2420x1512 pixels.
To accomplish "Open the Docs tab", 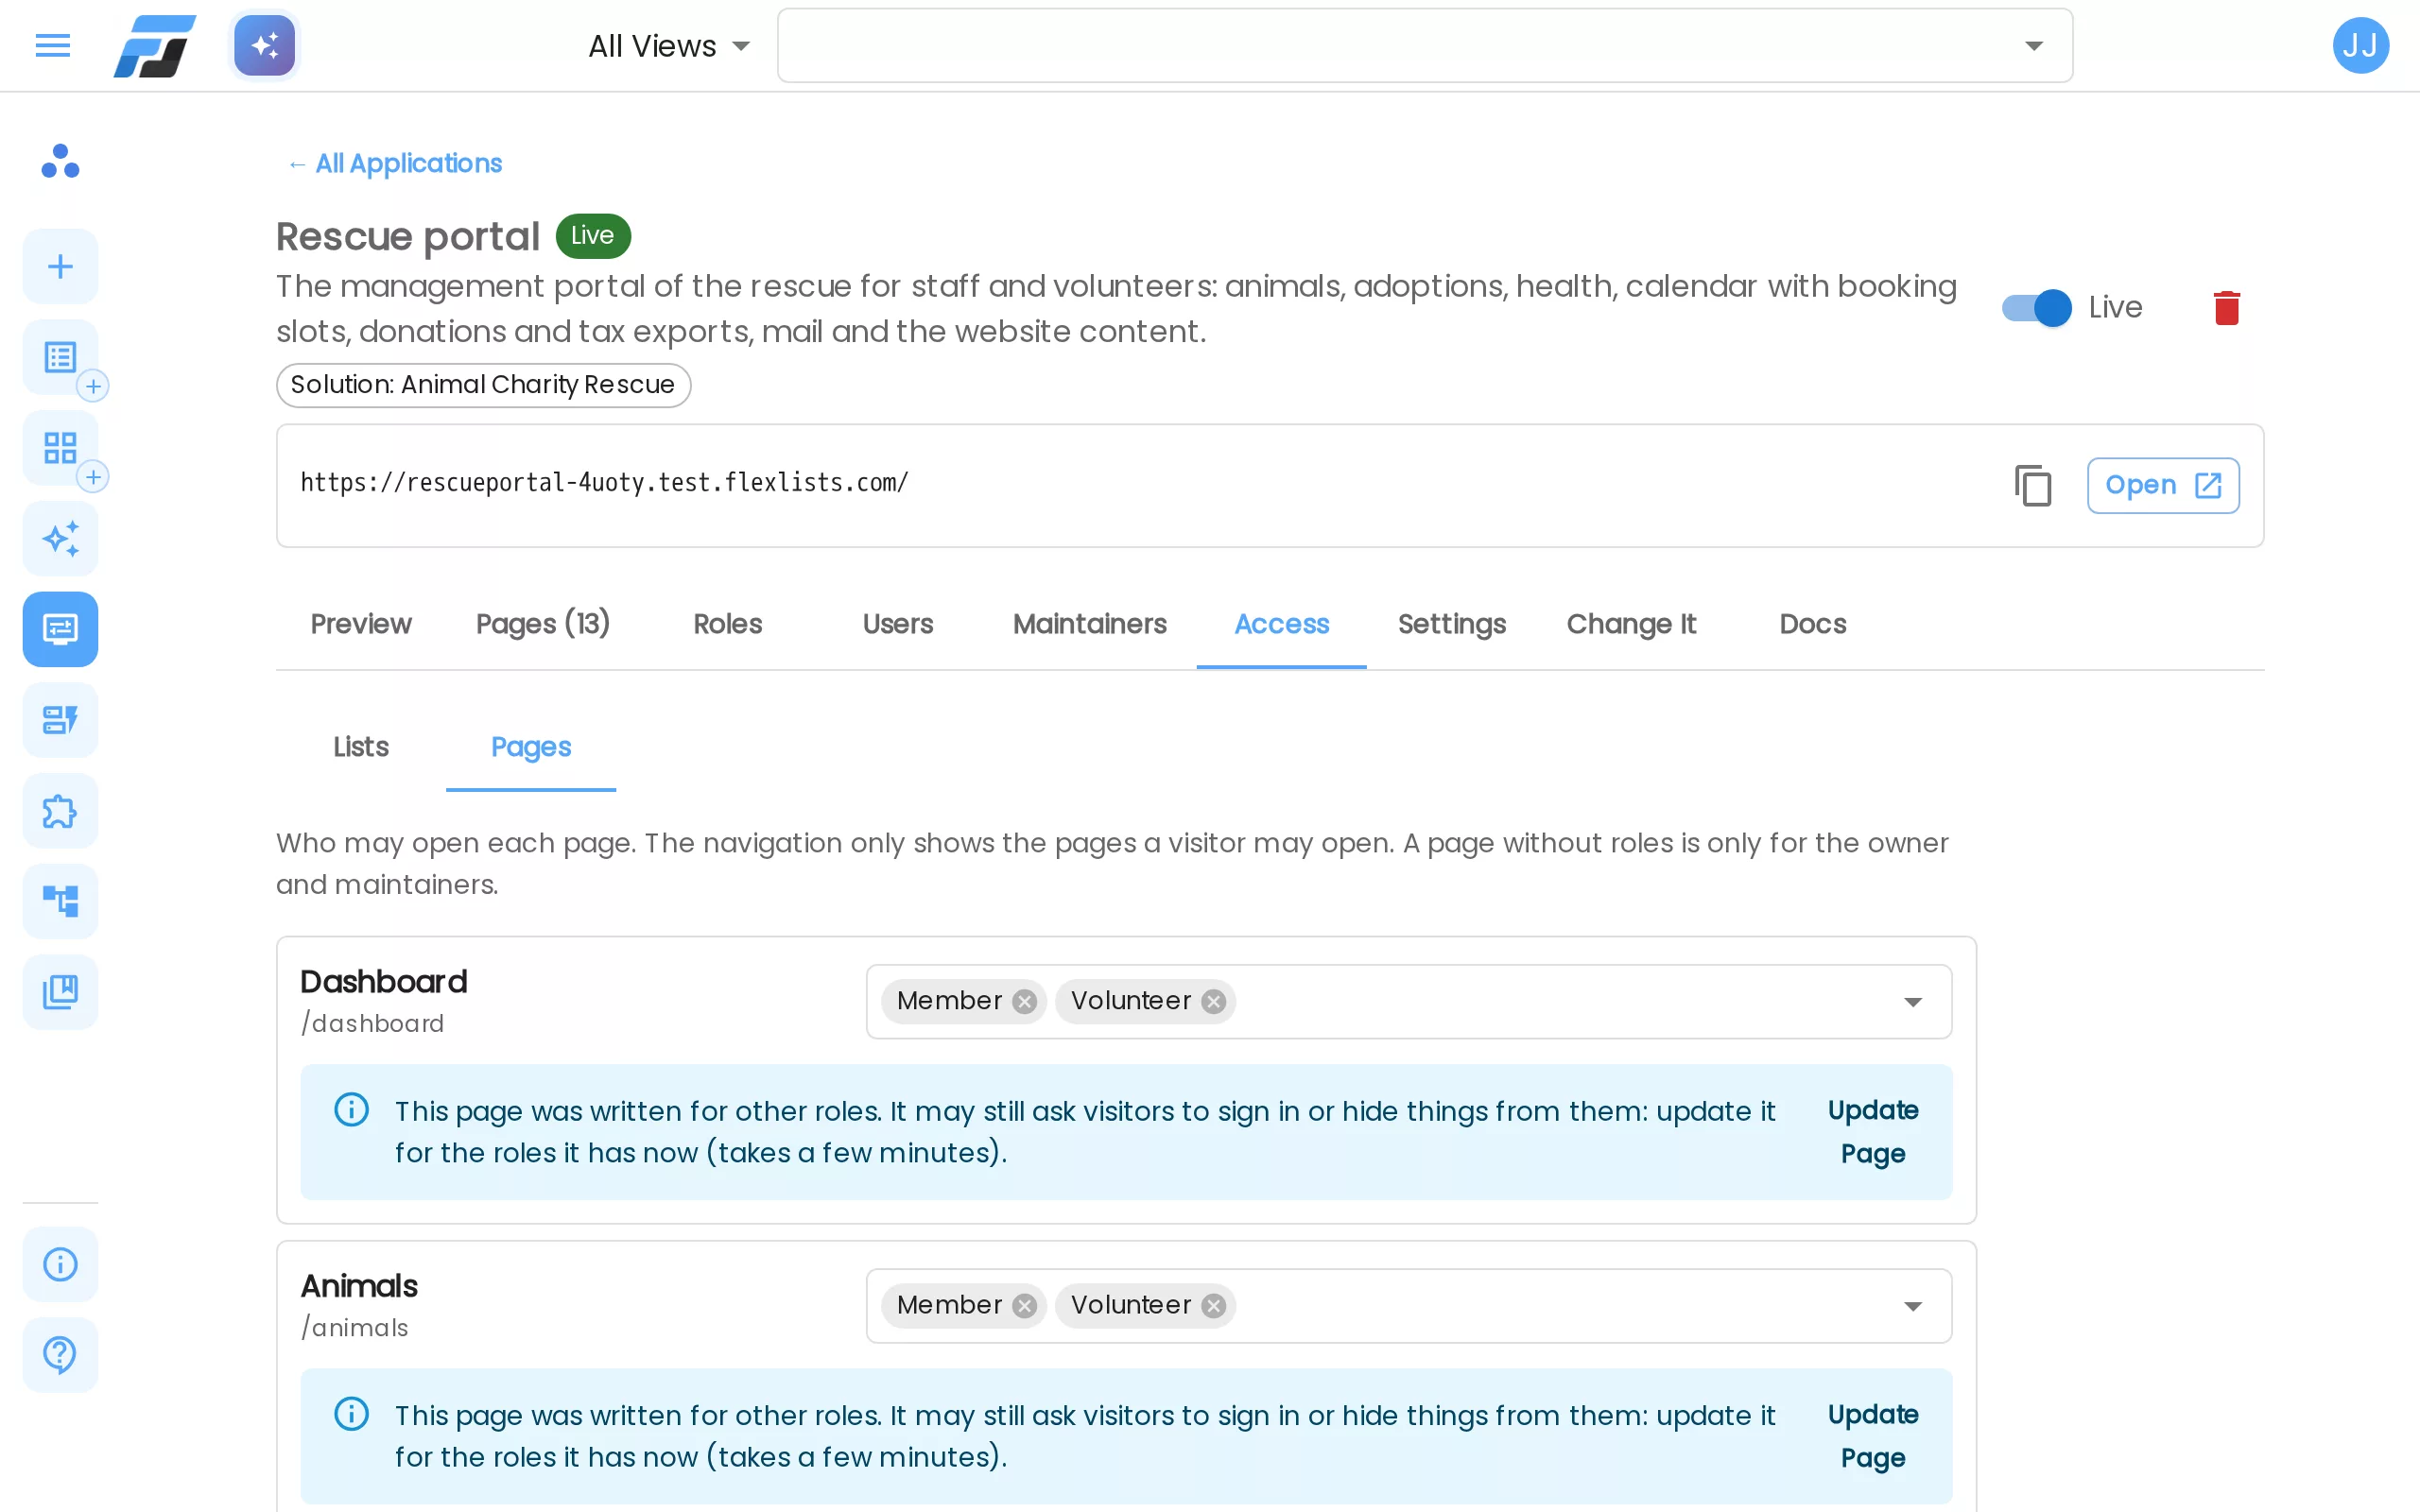I will coord(1813,624).
